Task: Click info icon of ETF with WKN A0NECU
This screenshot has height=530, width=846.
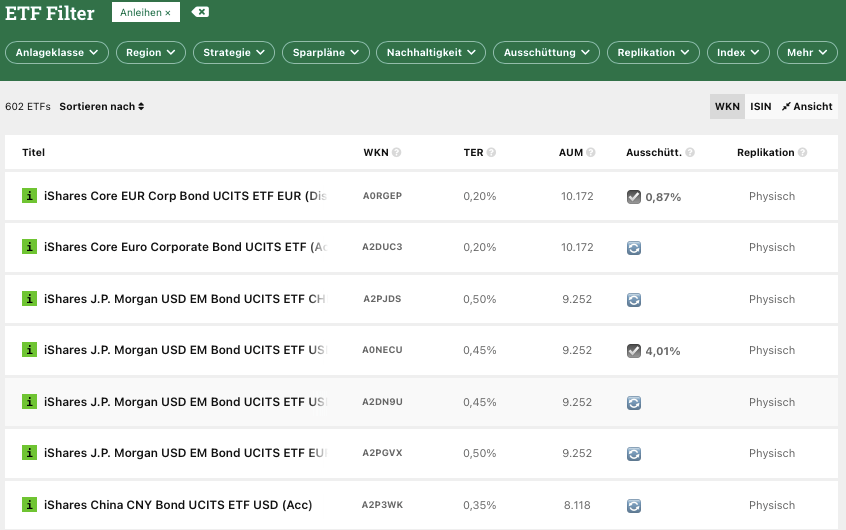Action: 29,350
